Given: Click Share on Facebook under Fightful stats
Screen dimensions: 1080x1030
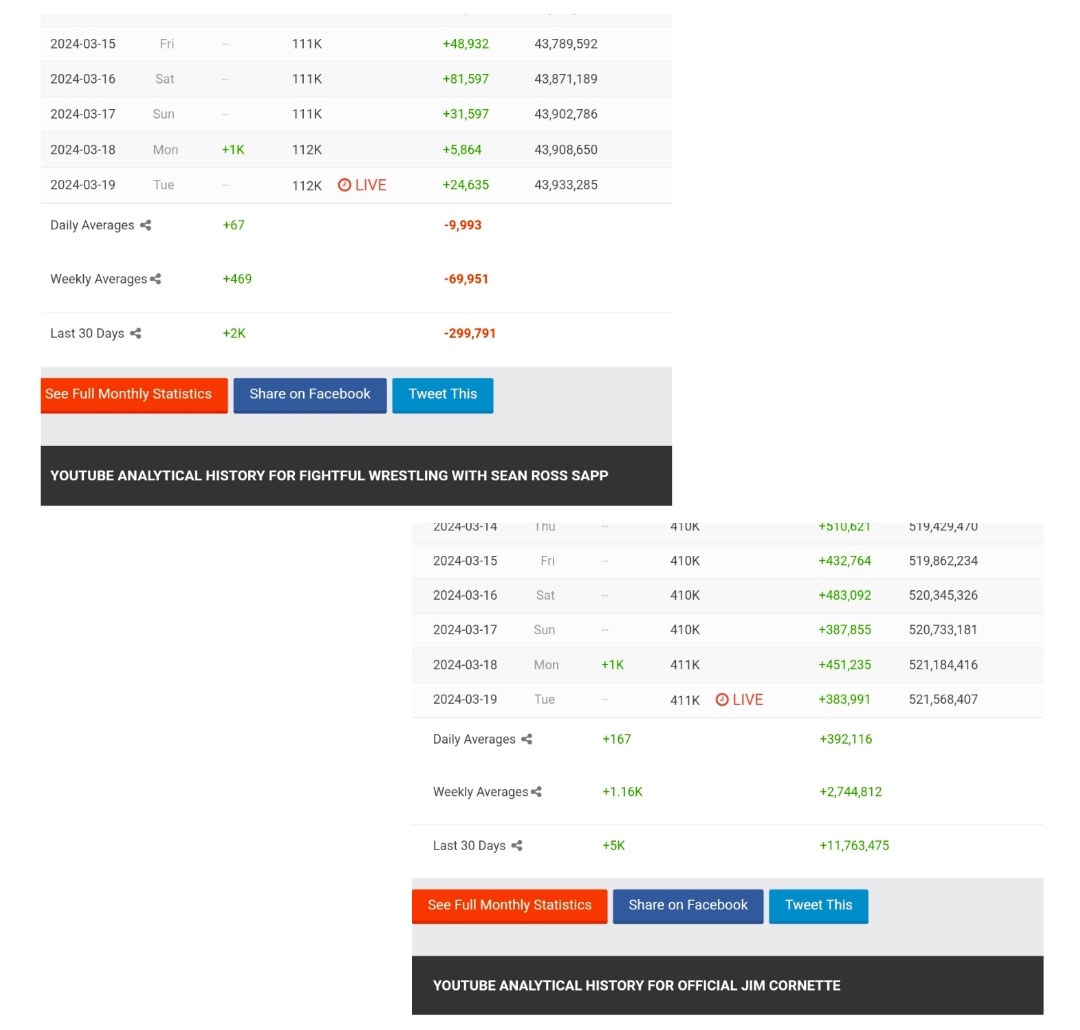Looking at the screenshot, I should [x=310, y=394].
